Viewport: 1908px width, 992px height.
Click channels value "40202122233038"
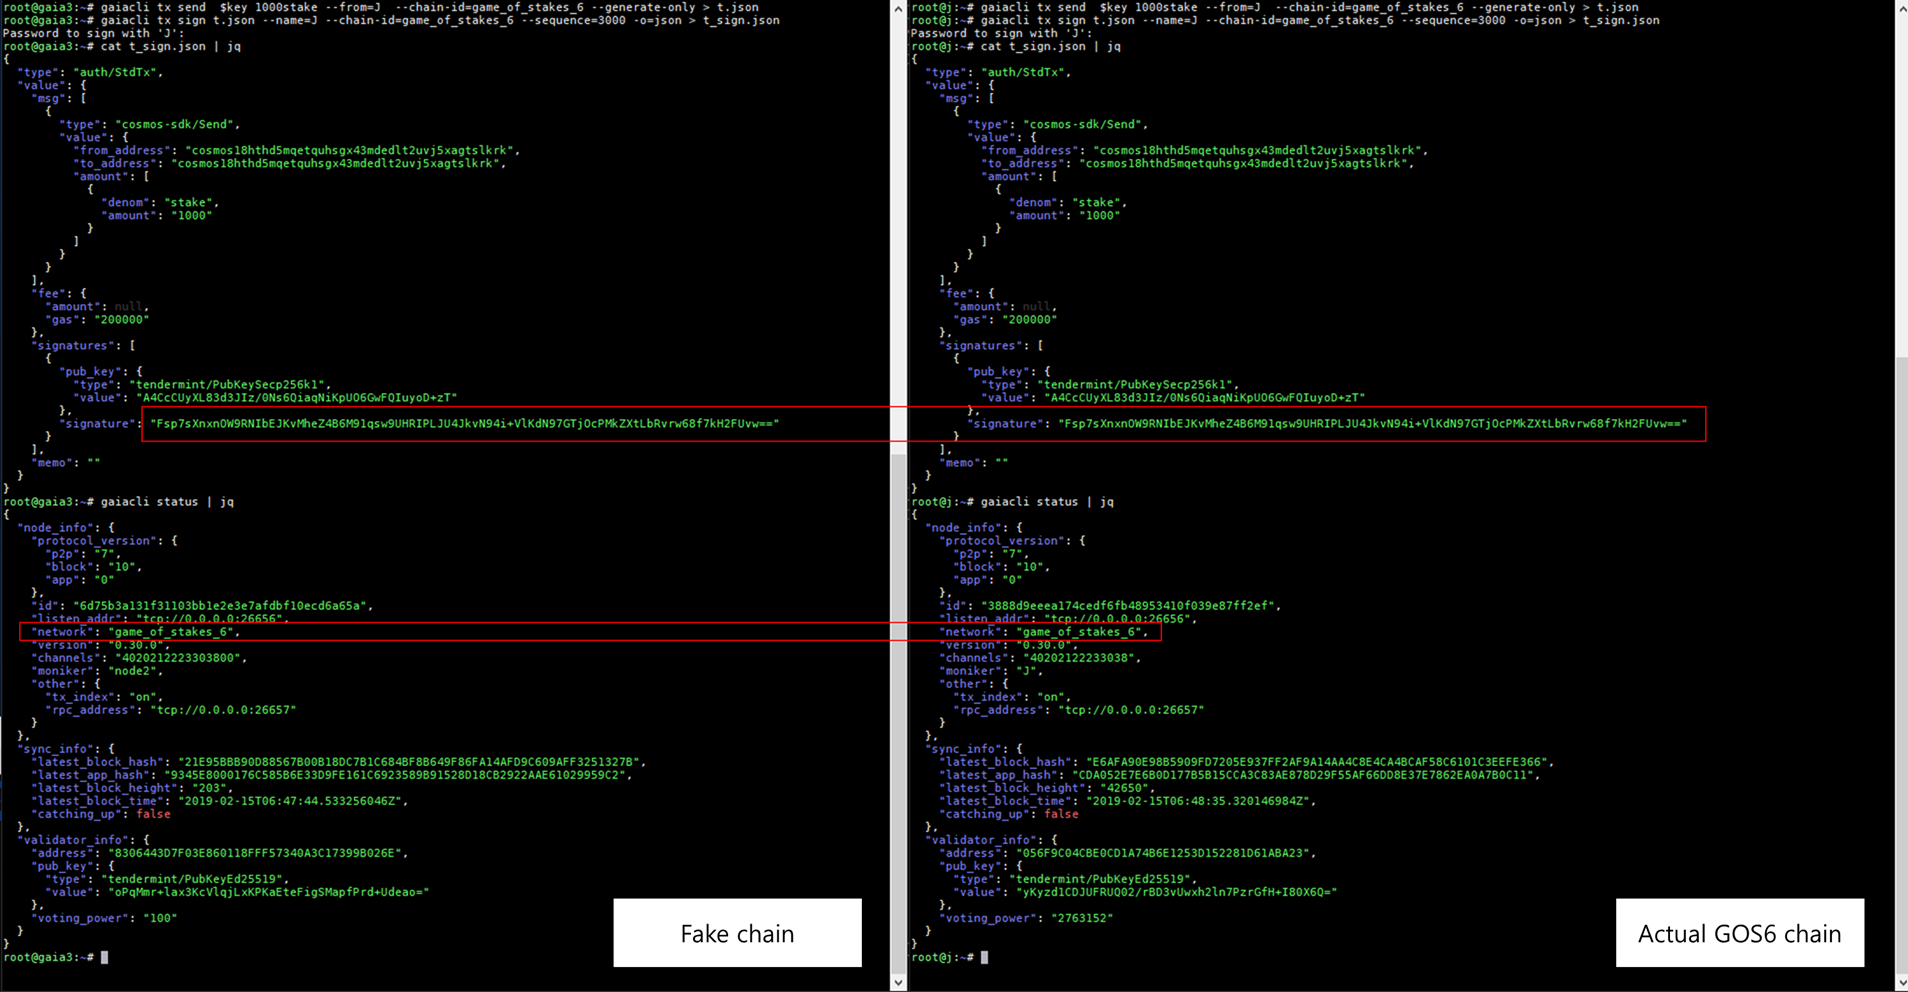click(1081, 658)
